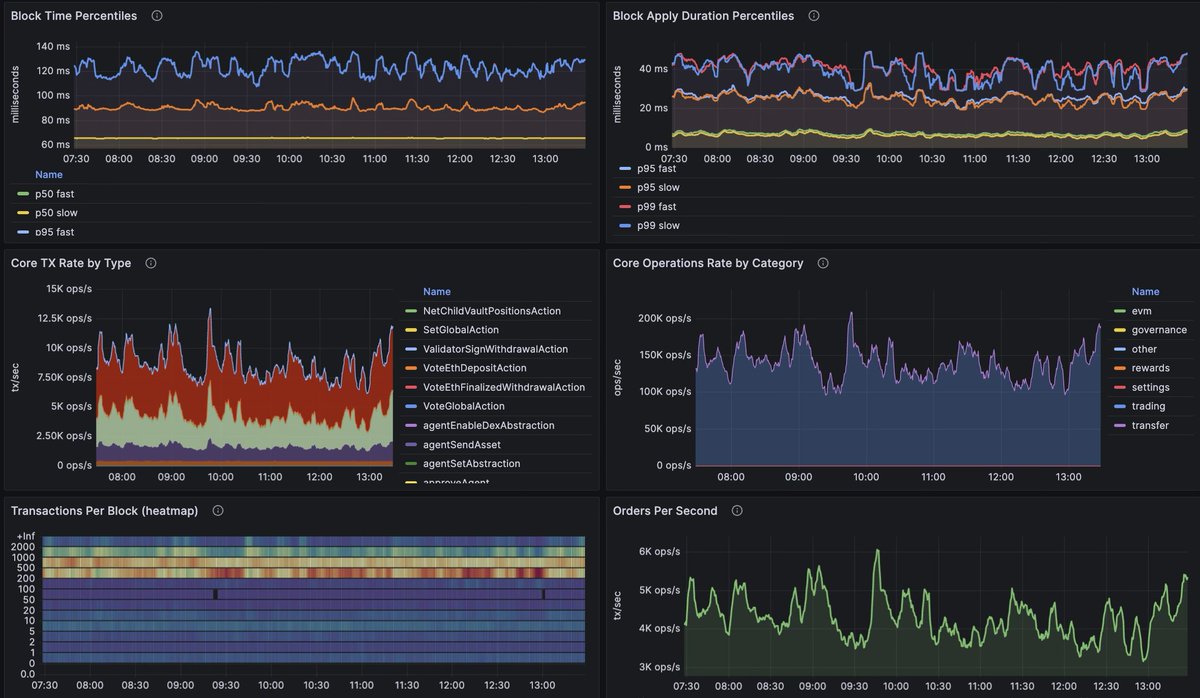Click the 2000 bucket label on the heatmap axis
Viewport: 1200px width, 698px height.
click(25, 548)
